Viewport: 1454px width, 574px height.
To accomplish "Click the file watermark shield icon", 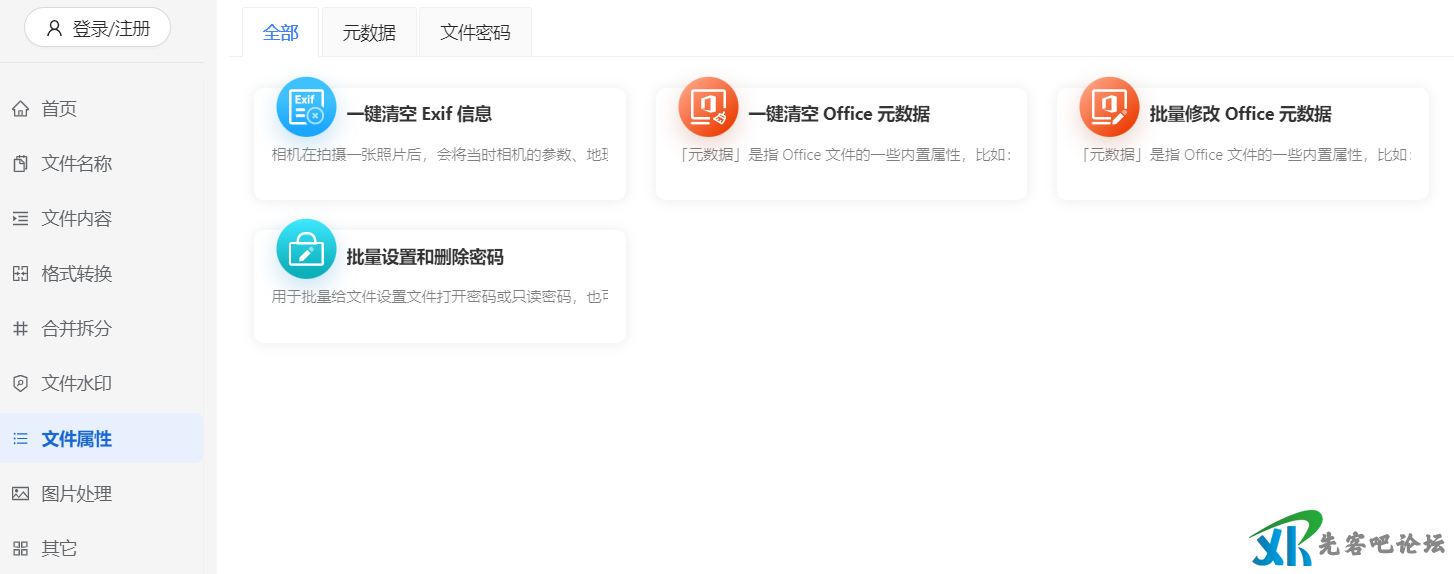I will pos(20,383).
